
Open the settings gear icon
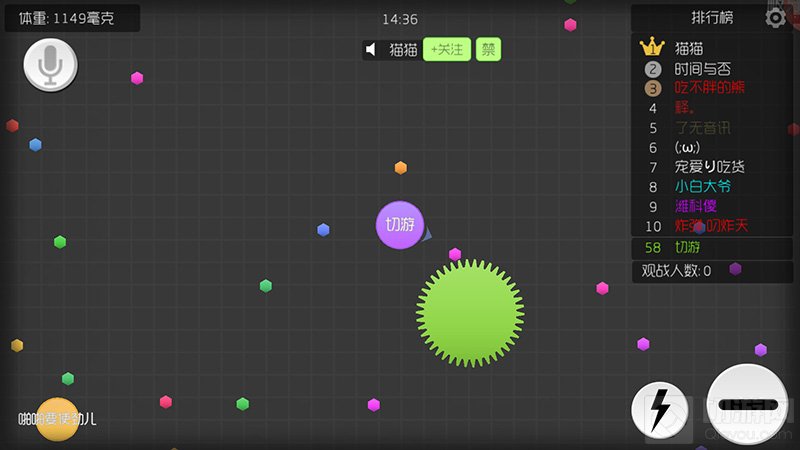775,18
